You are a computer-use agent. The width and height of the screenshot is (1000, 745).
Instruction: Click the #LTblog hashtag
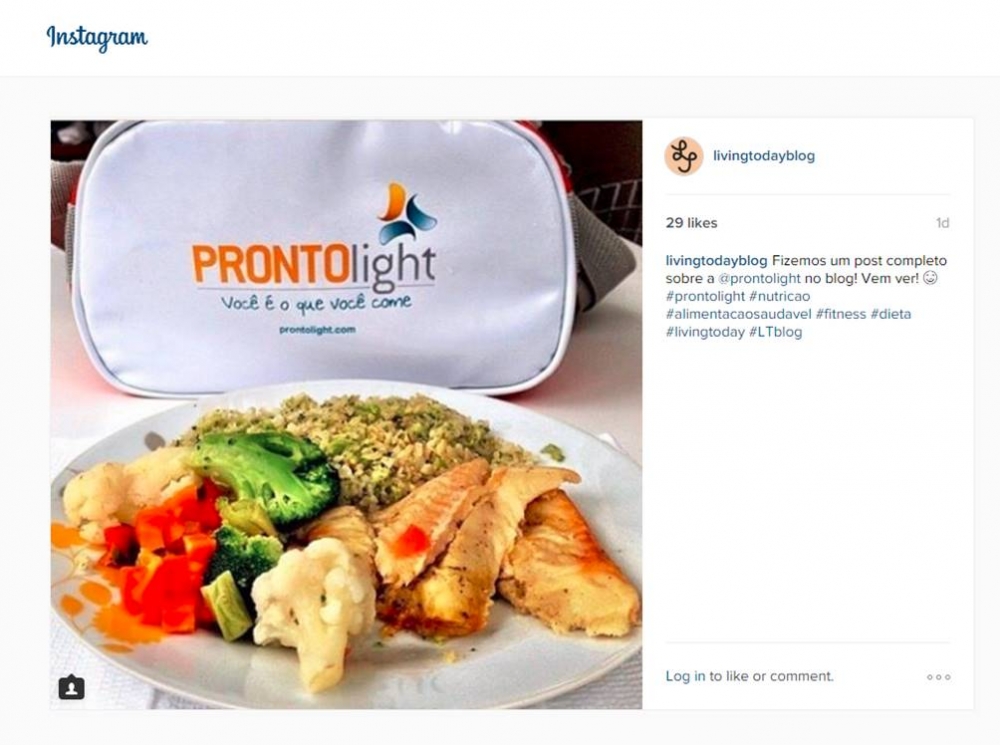[776, 332]
